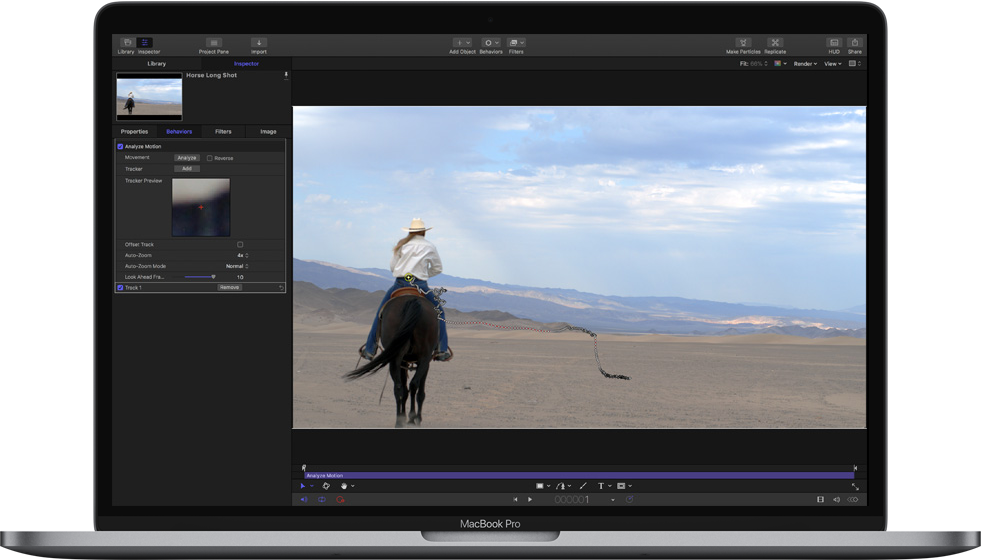Show the HUD panel
This screenshot has width=981, height=560.
tap(834, 43)
